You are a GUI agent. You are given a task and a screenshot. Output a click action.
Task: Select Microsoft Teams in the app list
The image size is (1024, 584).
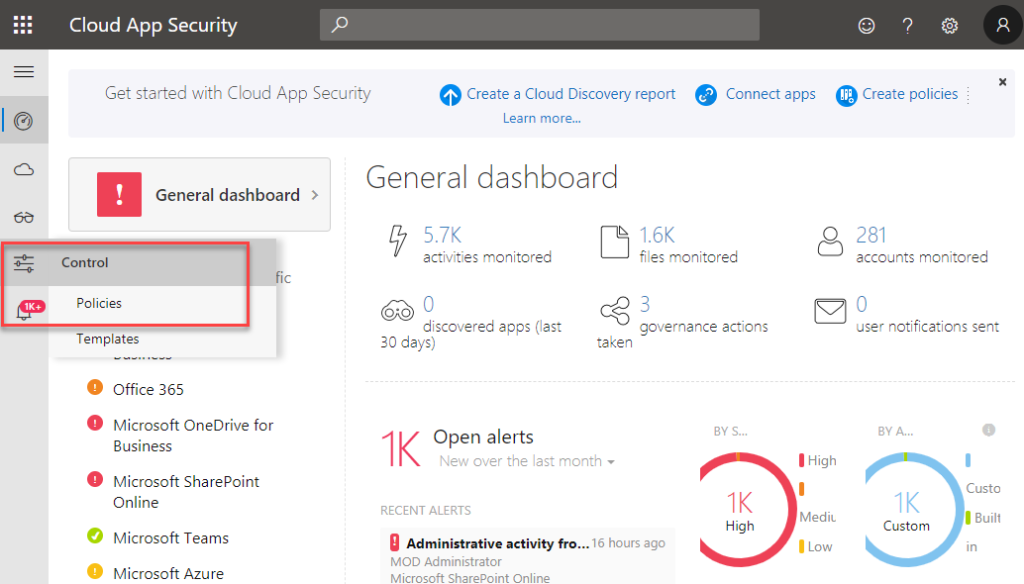click(171, 538)
